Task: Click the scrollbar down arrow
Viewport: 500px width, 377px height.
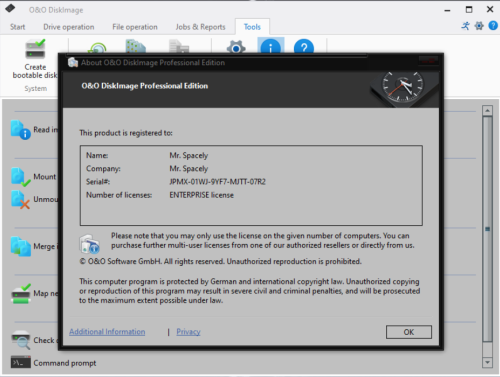Action: (487, 362)
